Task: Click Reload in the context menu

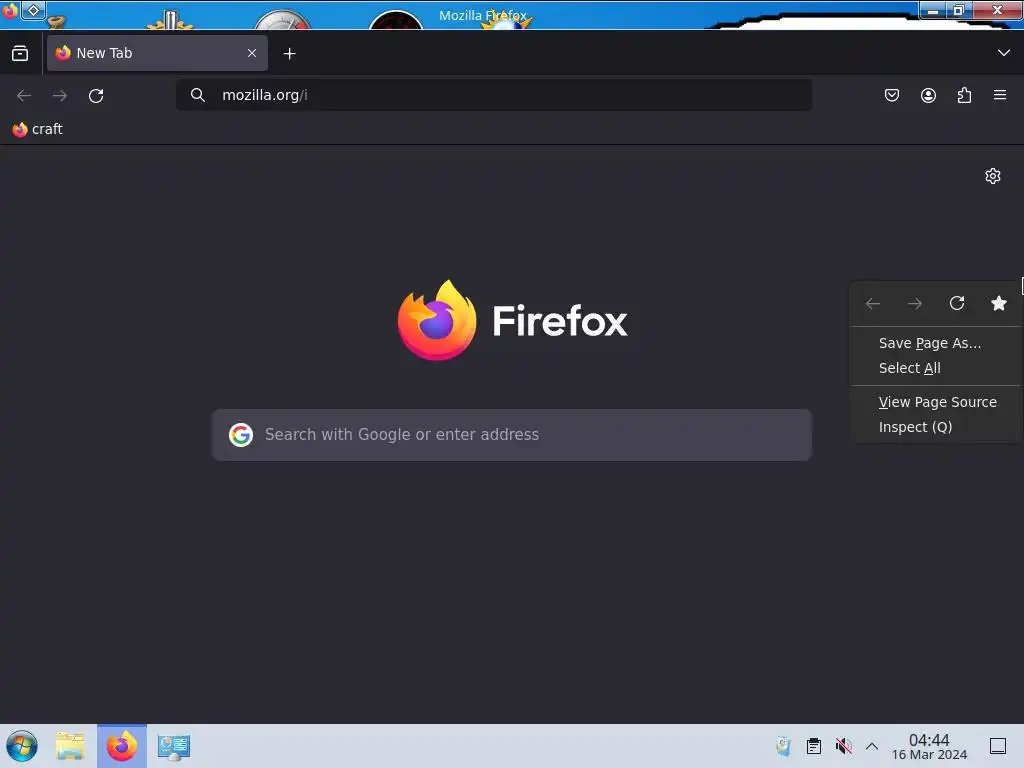Action: [957, 304]
